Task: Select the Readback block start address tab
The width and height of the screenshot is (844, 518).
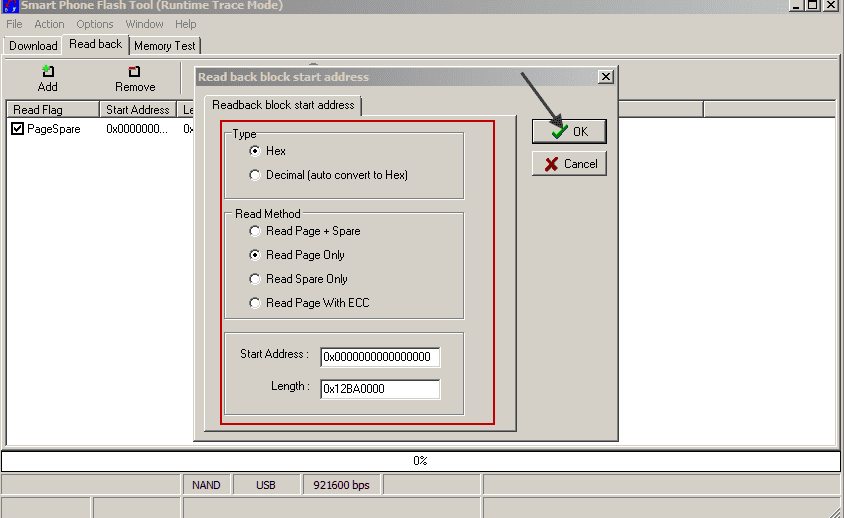Action: 283,105
